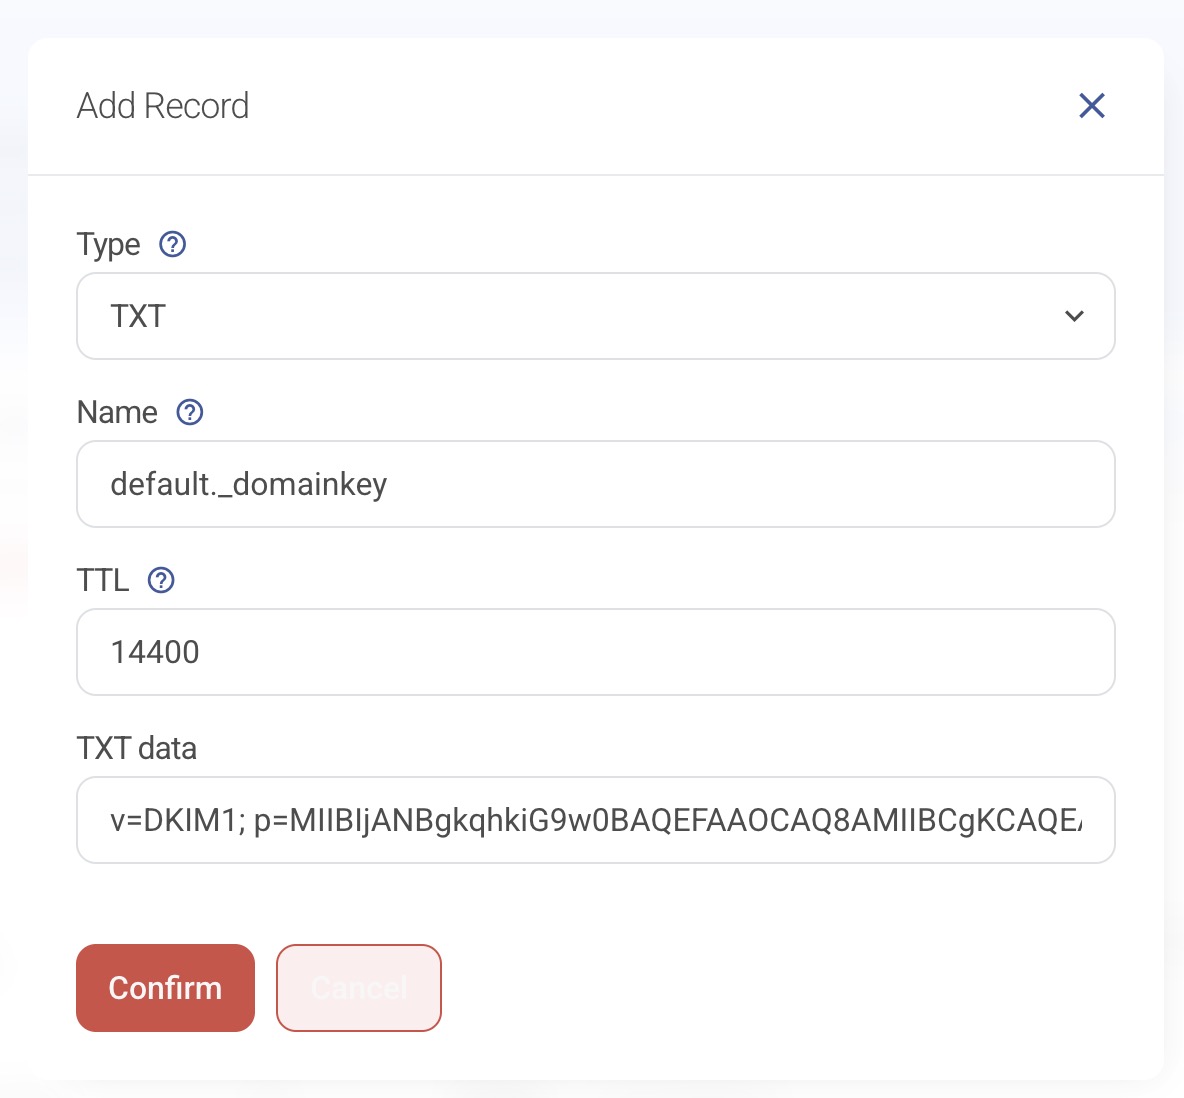Viewport: 1184px width, 1098px height.
Task: Click the 14400 value in TTL
Action: [x=155, y=652]
